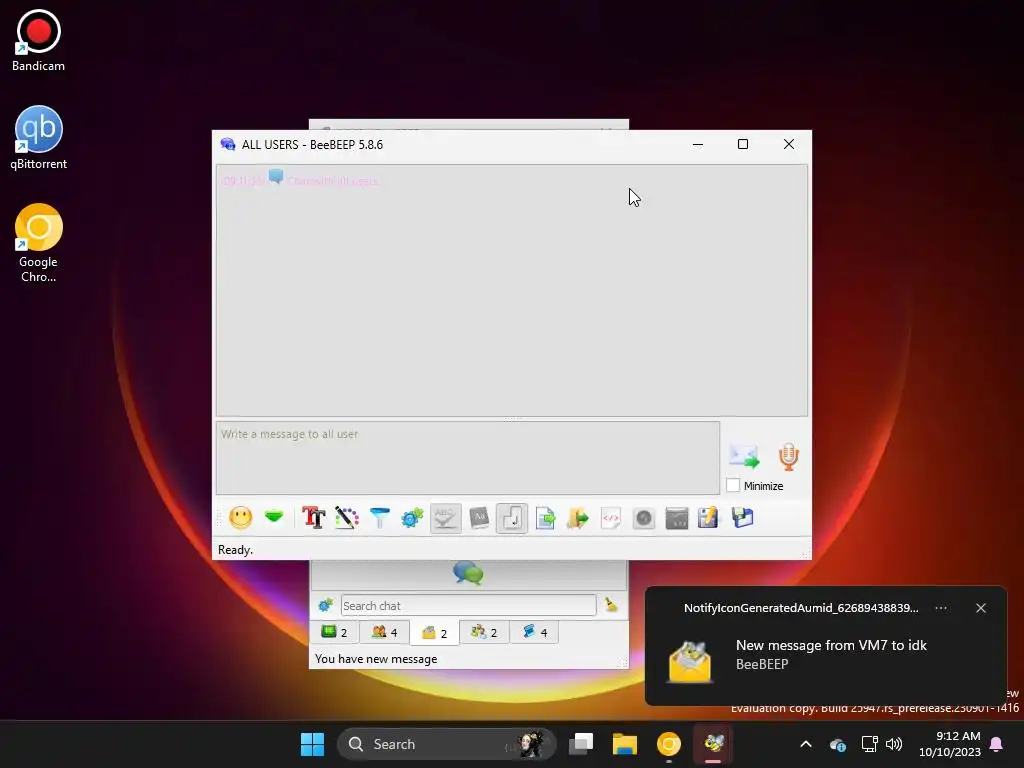Screen dimensions: 1024x768
Task: Open the message filter funnel
Action: [x=379, y=518]
